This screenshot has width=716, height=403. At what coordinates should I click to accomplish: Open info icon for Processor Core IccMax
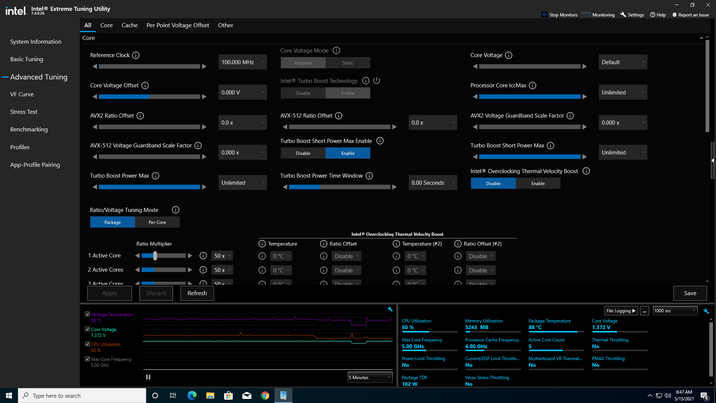[532, 85]
